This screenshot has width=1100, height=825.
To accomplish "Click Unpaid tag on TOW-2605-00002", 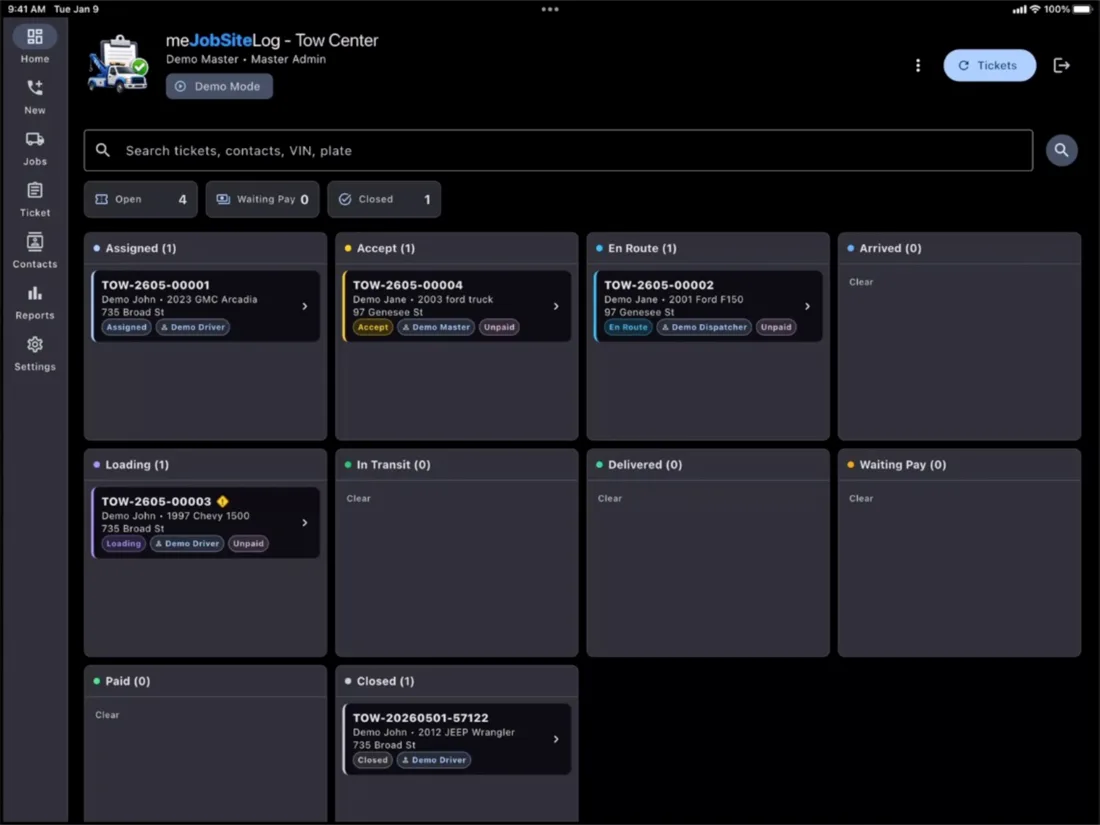I will point(776,327).
